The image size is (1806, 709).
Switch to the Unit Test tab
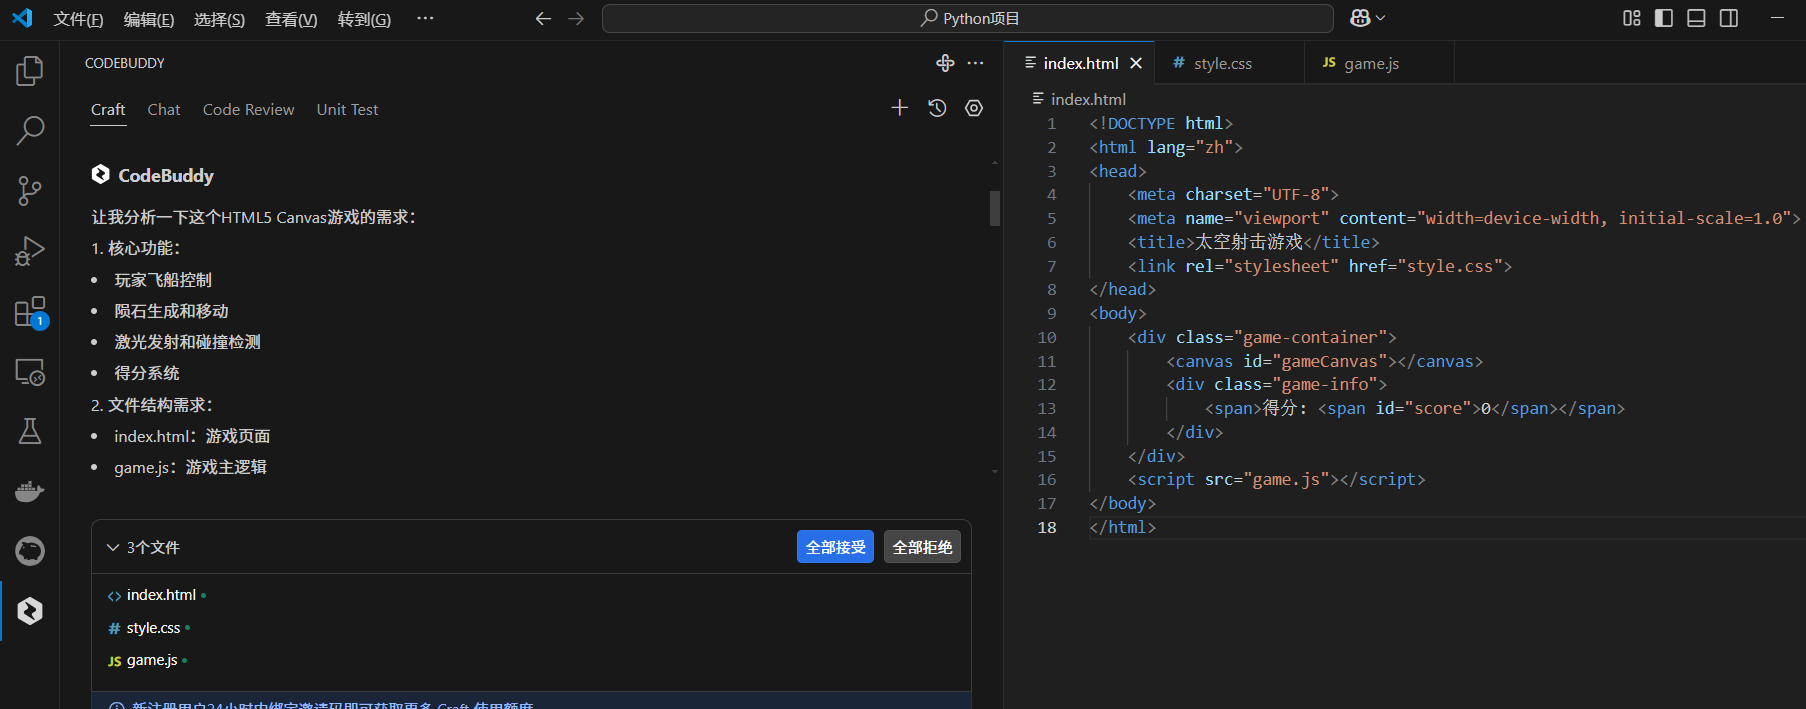[348, 110]
